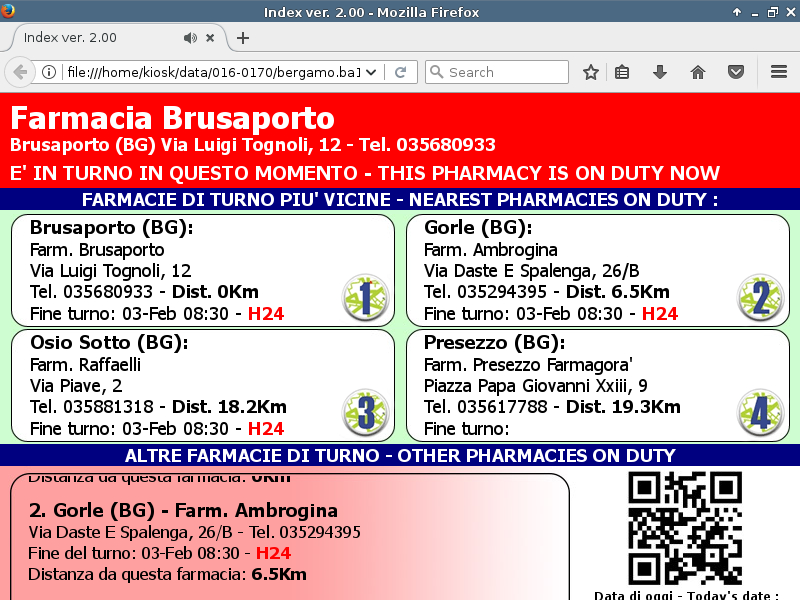The height and width of the screenshot is (600, 800).
Task: Open the Firefox hamburger menu
Action: coord(779,72)
